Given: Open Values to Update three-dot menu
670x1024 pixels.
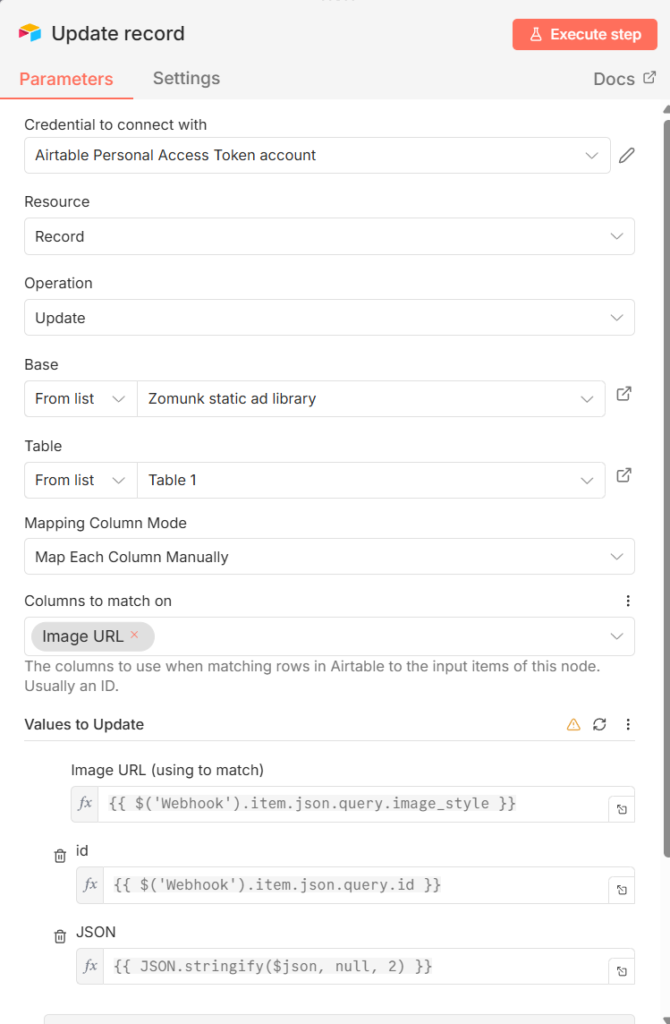Looking at the screenshot, I should [628, 724].
